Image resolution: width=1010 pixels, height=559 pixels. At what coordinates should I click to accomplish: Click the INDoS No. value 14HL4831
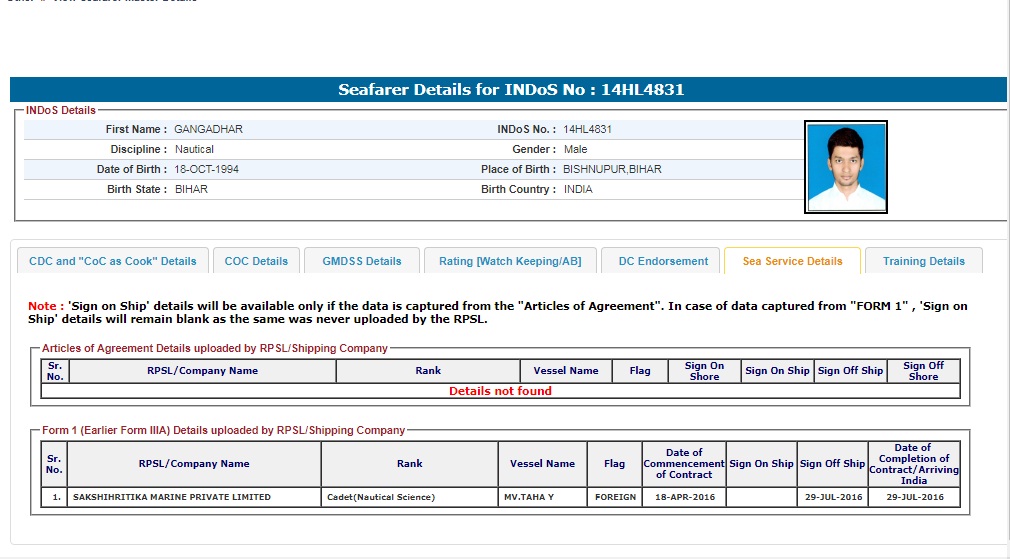[x=588, y=129]
